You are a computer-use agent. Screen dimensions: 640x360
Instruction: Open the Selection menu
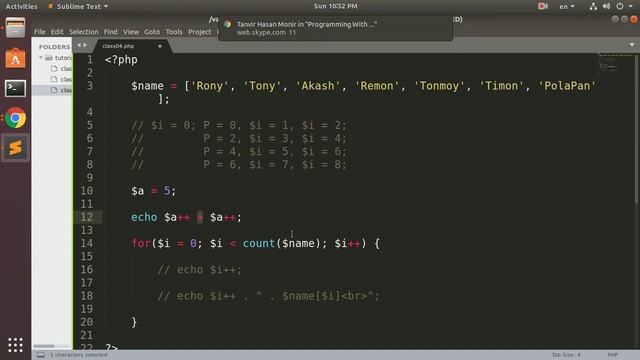(x=84, y=32)
